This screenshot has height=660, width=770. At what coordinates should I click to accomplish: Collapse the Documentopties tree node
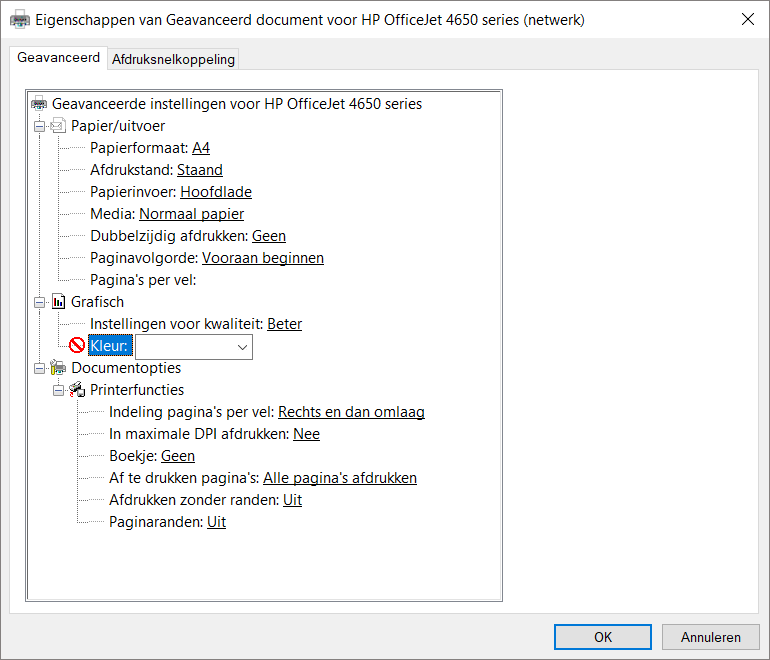point(40,368)
